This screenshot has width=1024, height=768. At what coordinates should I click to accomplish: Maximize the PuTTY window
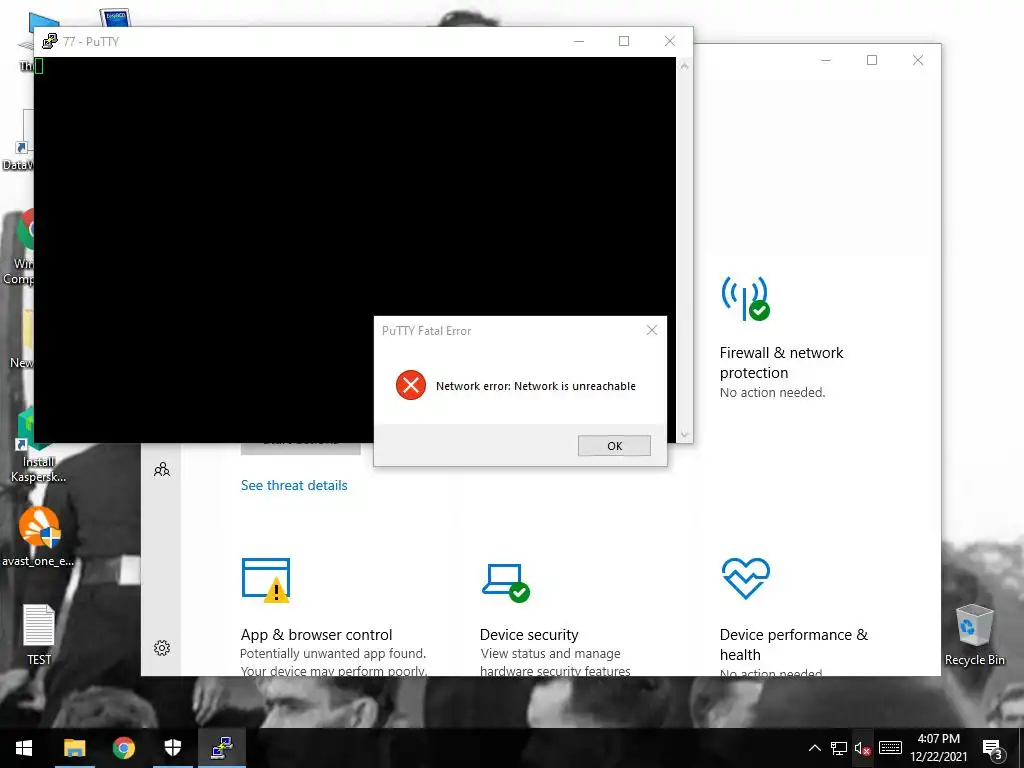[x=624, y=41]
